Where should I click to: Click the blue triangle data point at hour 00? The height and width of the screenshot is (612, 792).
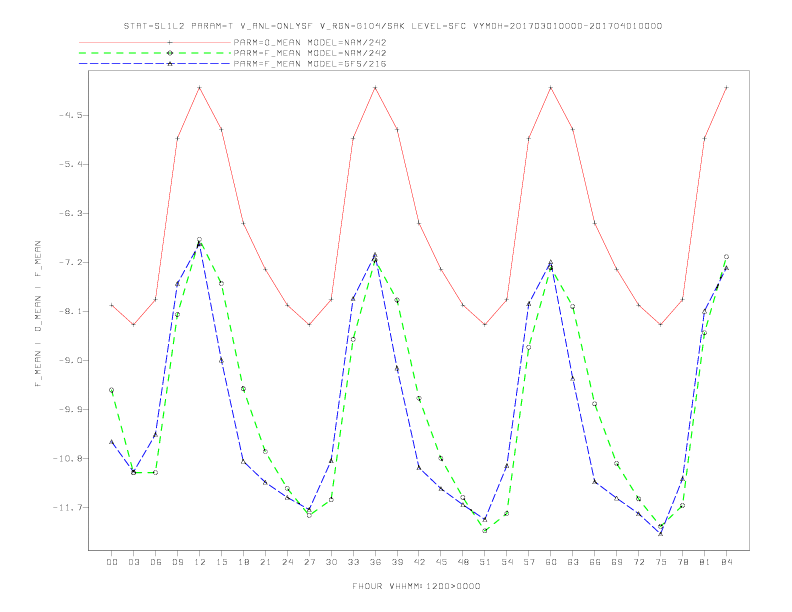point(112,442)
